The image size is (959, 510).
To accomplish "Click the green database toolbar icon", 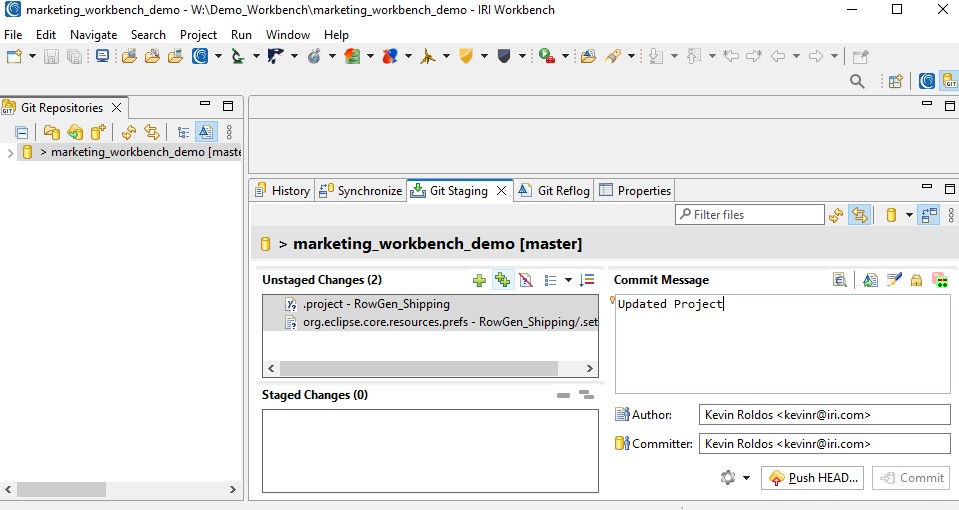I will pos(352,56).
